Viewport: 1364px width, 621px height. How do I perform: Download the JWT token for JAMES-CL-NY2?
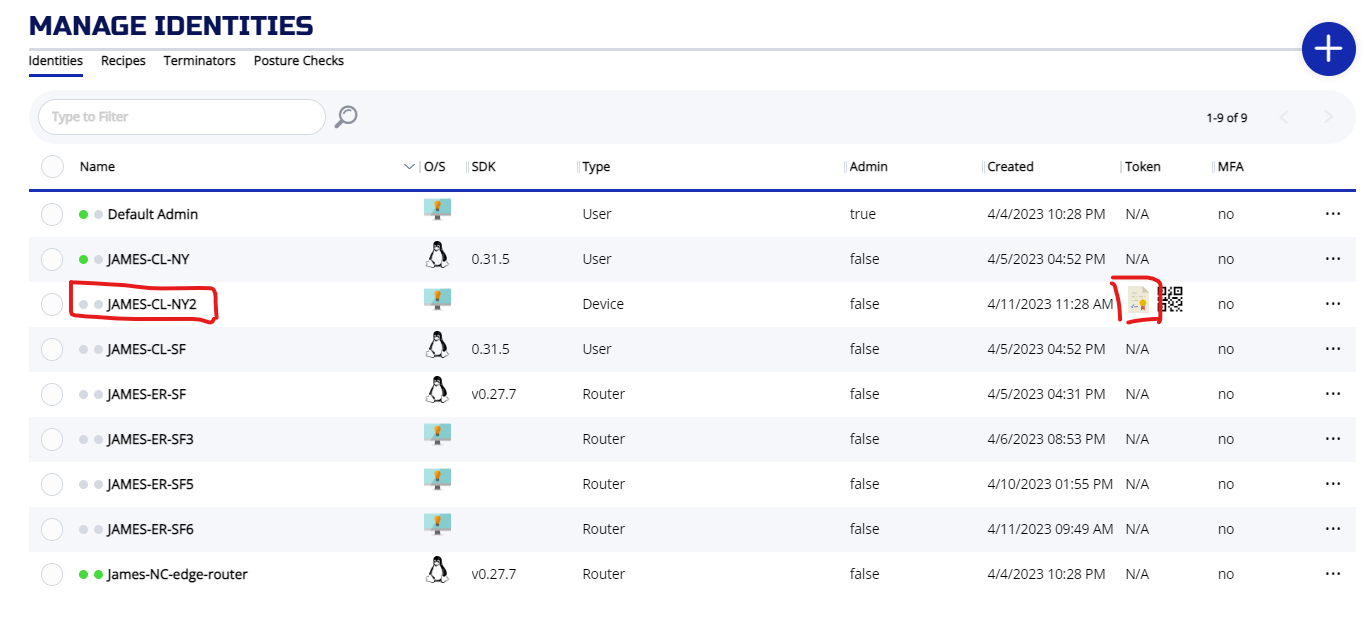point(1138,301)
